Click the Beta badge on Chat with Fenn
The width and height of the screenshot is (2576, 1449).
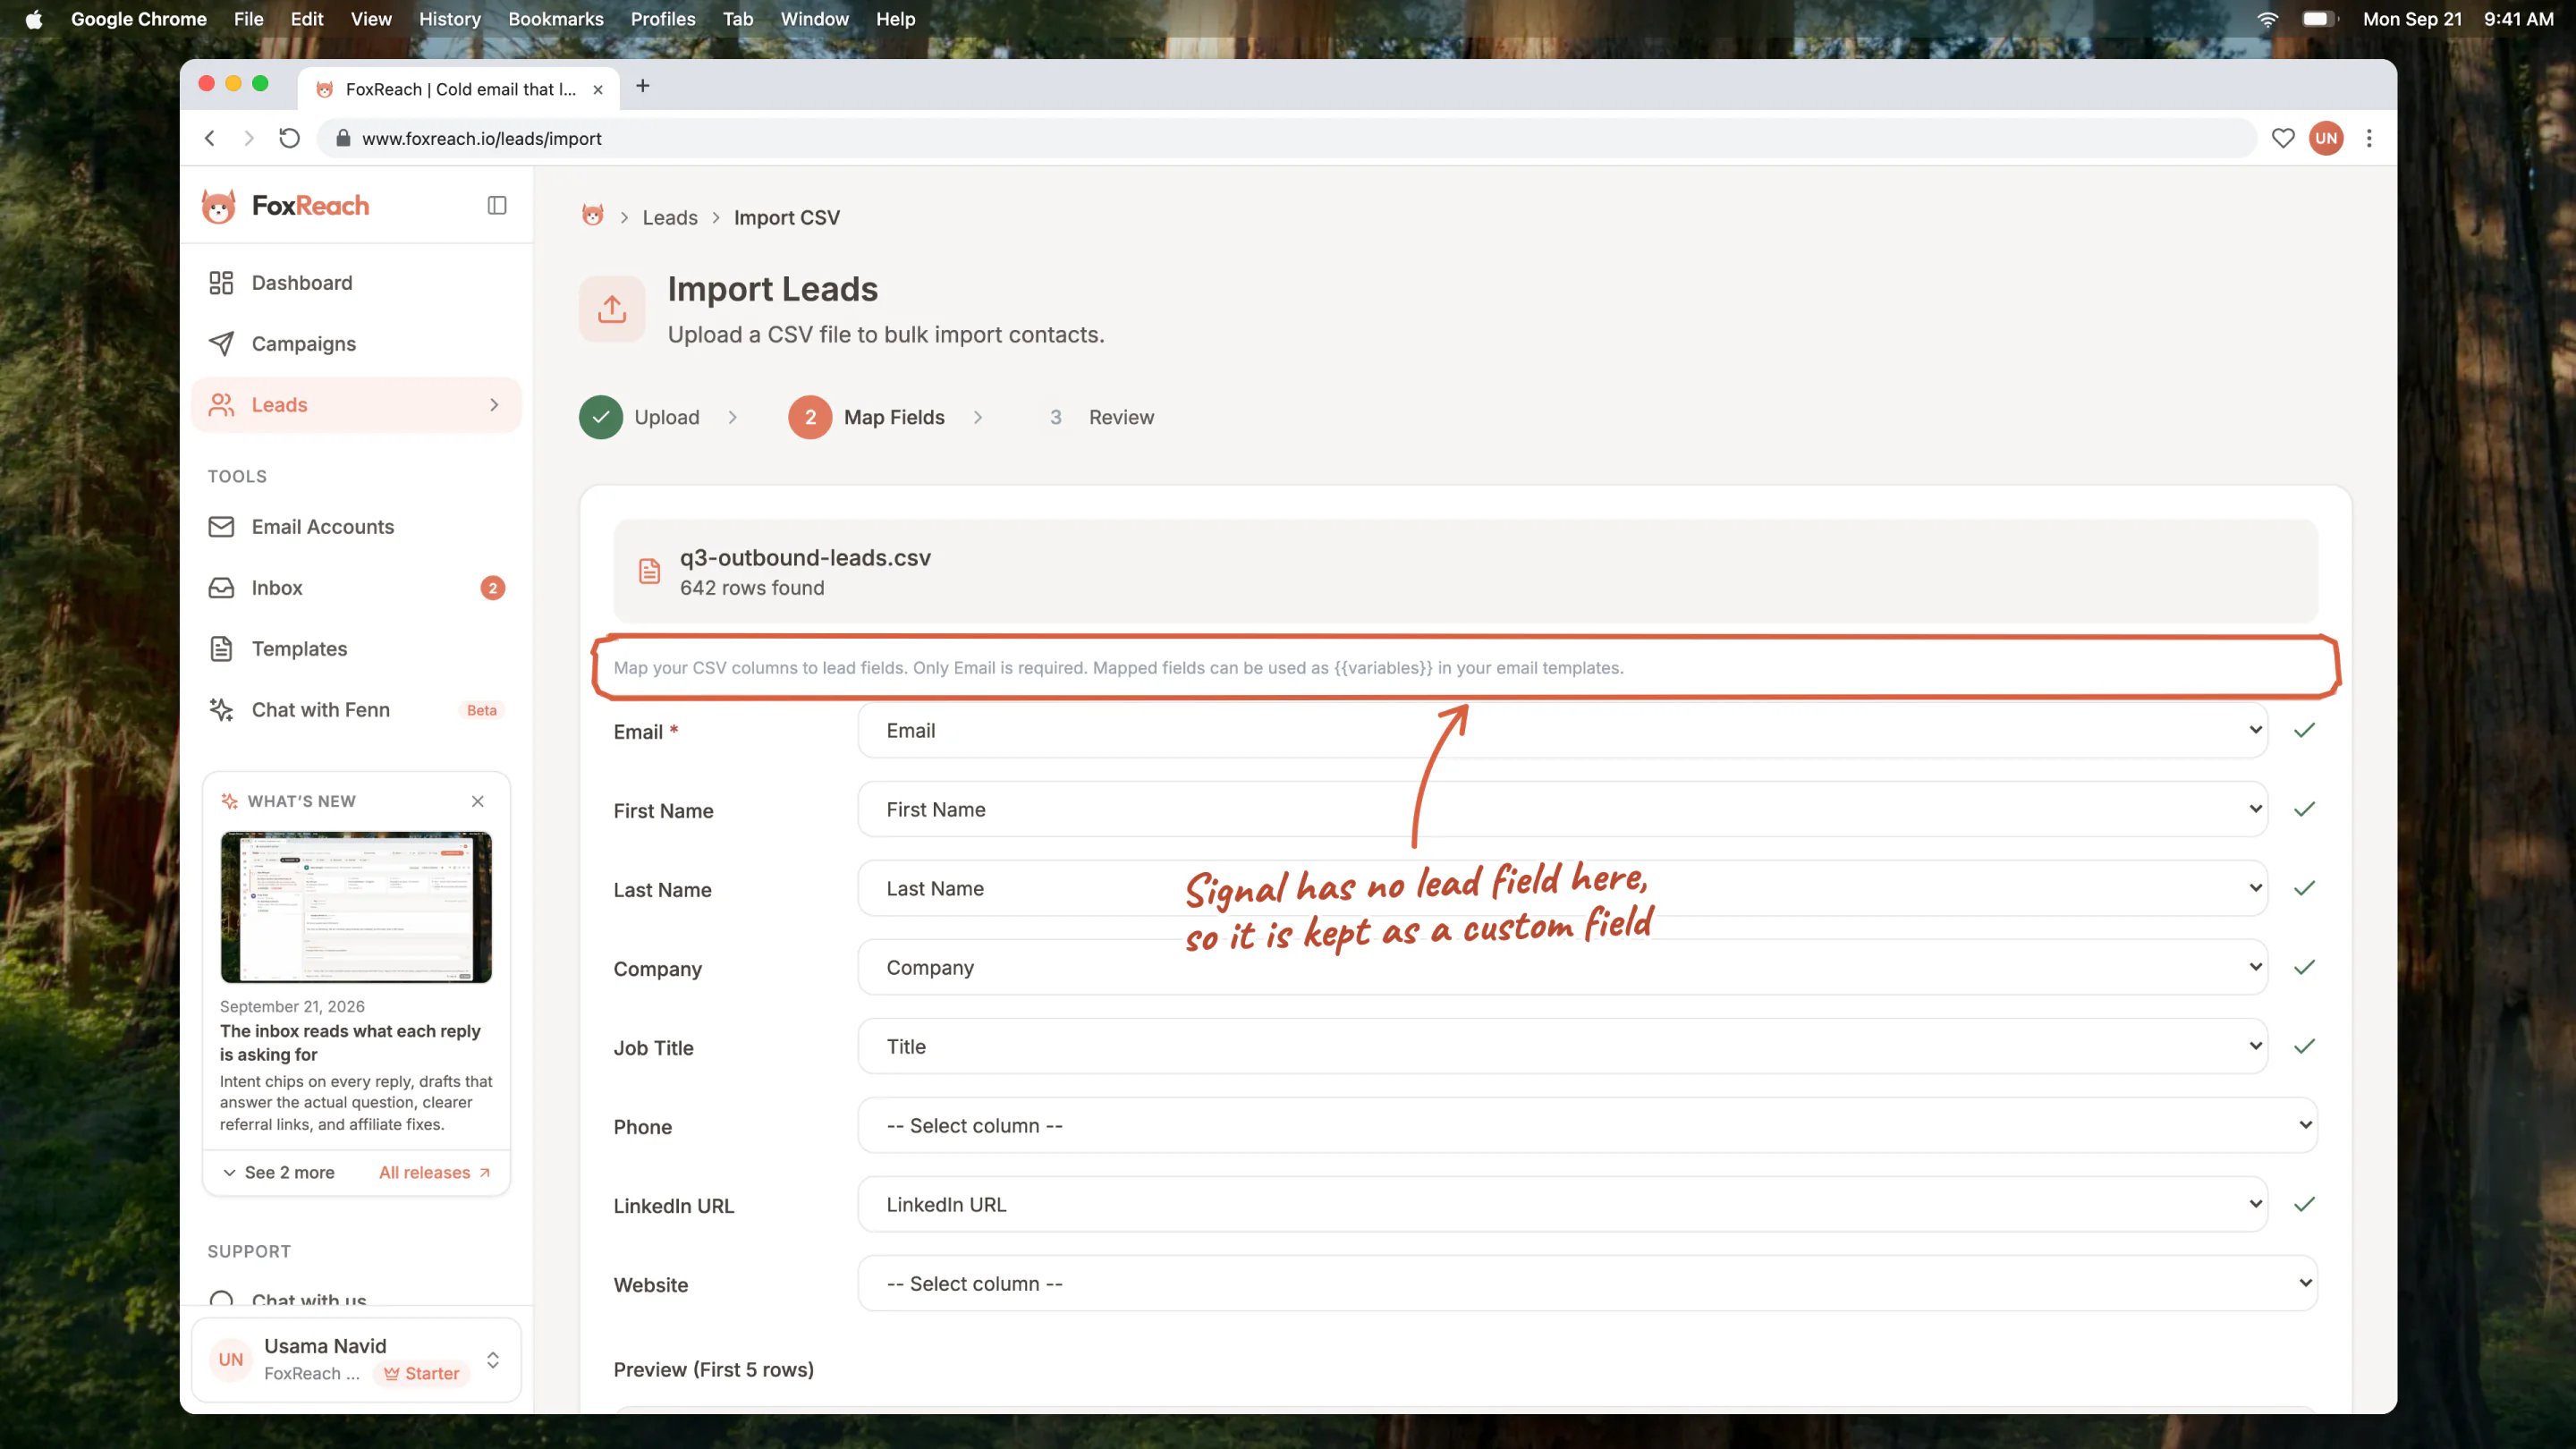pos(482,710)
